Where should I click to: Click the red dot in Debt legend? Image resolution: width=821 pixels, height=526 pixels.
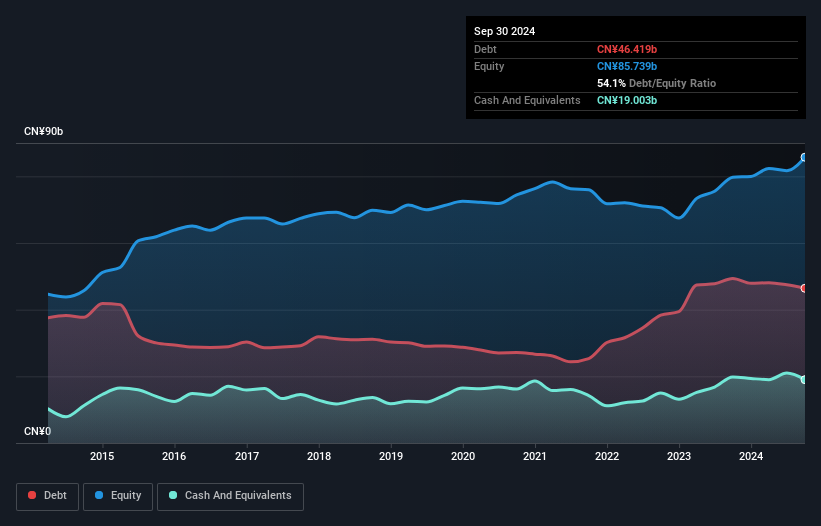(32, 495)
